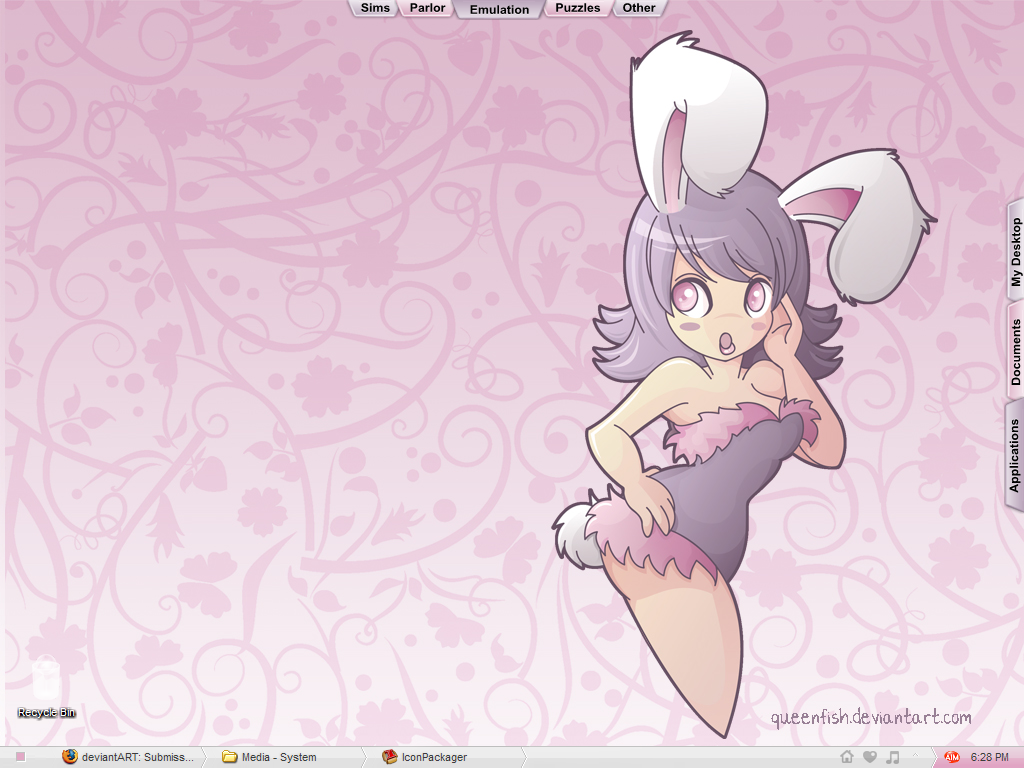Screen dimensions: 1024x768
Task: Open the Other tab
Action: tap(639, 8)
